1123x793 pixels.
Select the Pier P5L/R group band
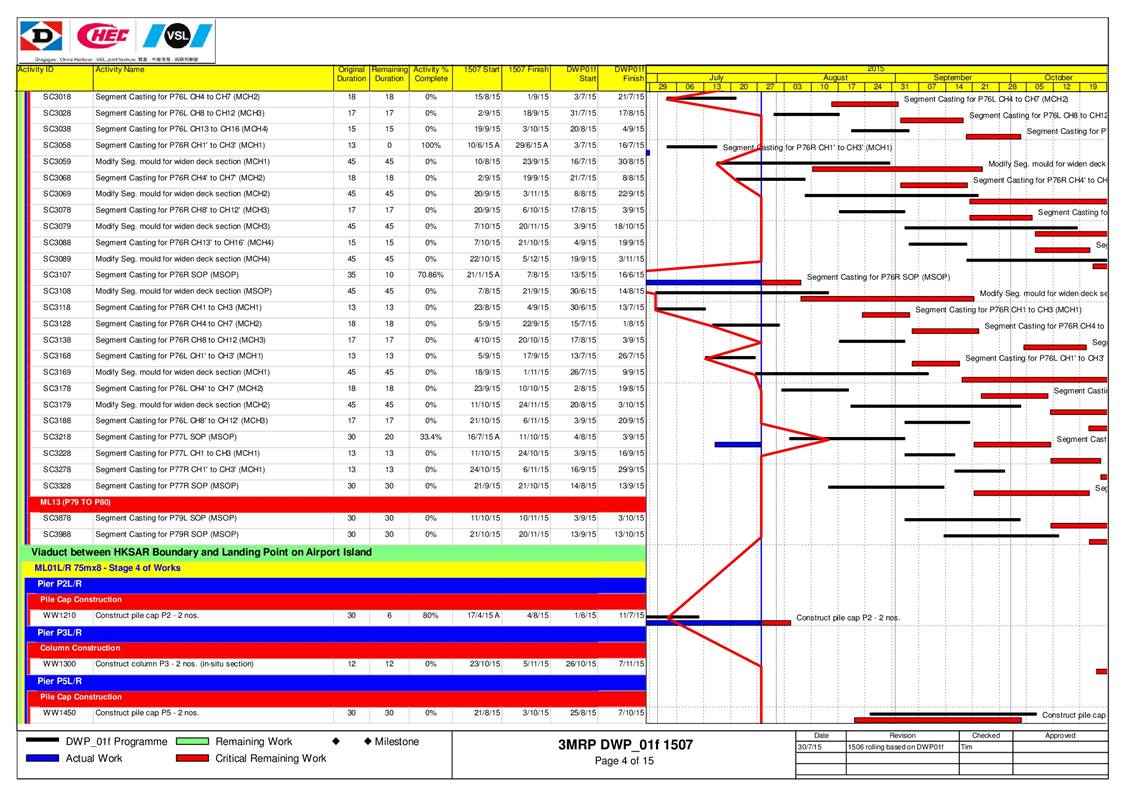(336, 681)
